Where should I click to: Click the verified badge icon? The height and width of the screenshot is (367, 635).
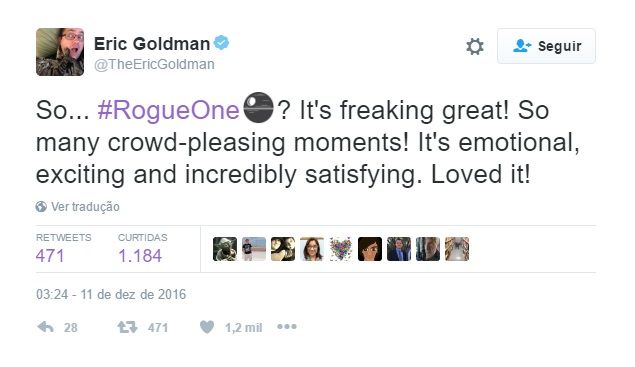tap(221, 43)
